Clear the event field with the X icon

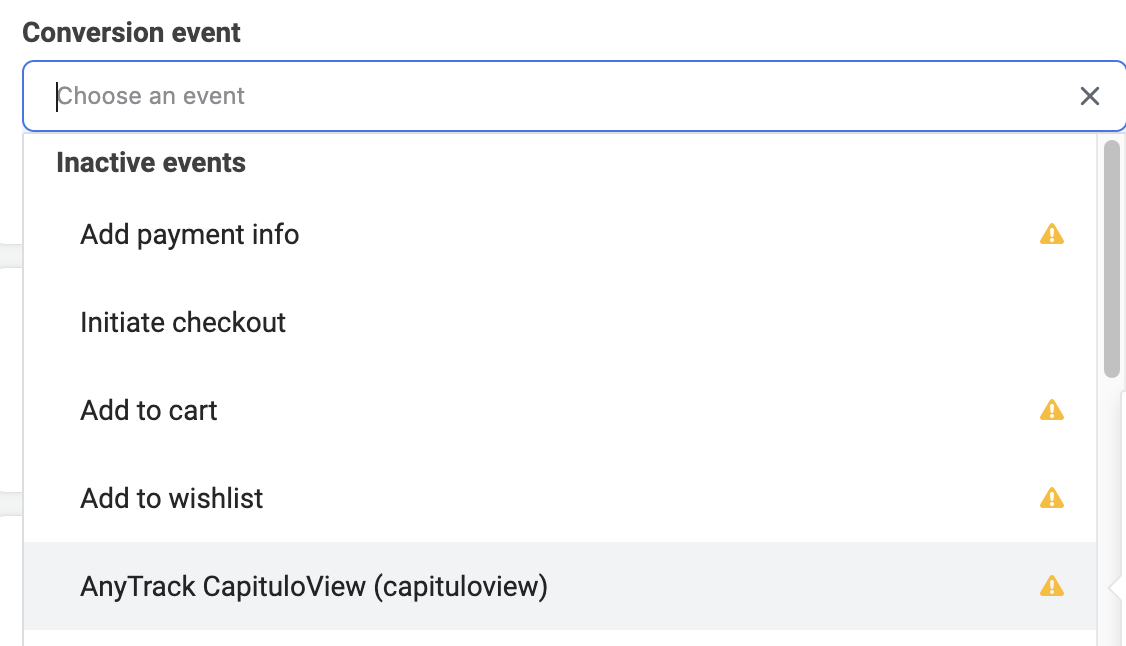[1089, 96]
